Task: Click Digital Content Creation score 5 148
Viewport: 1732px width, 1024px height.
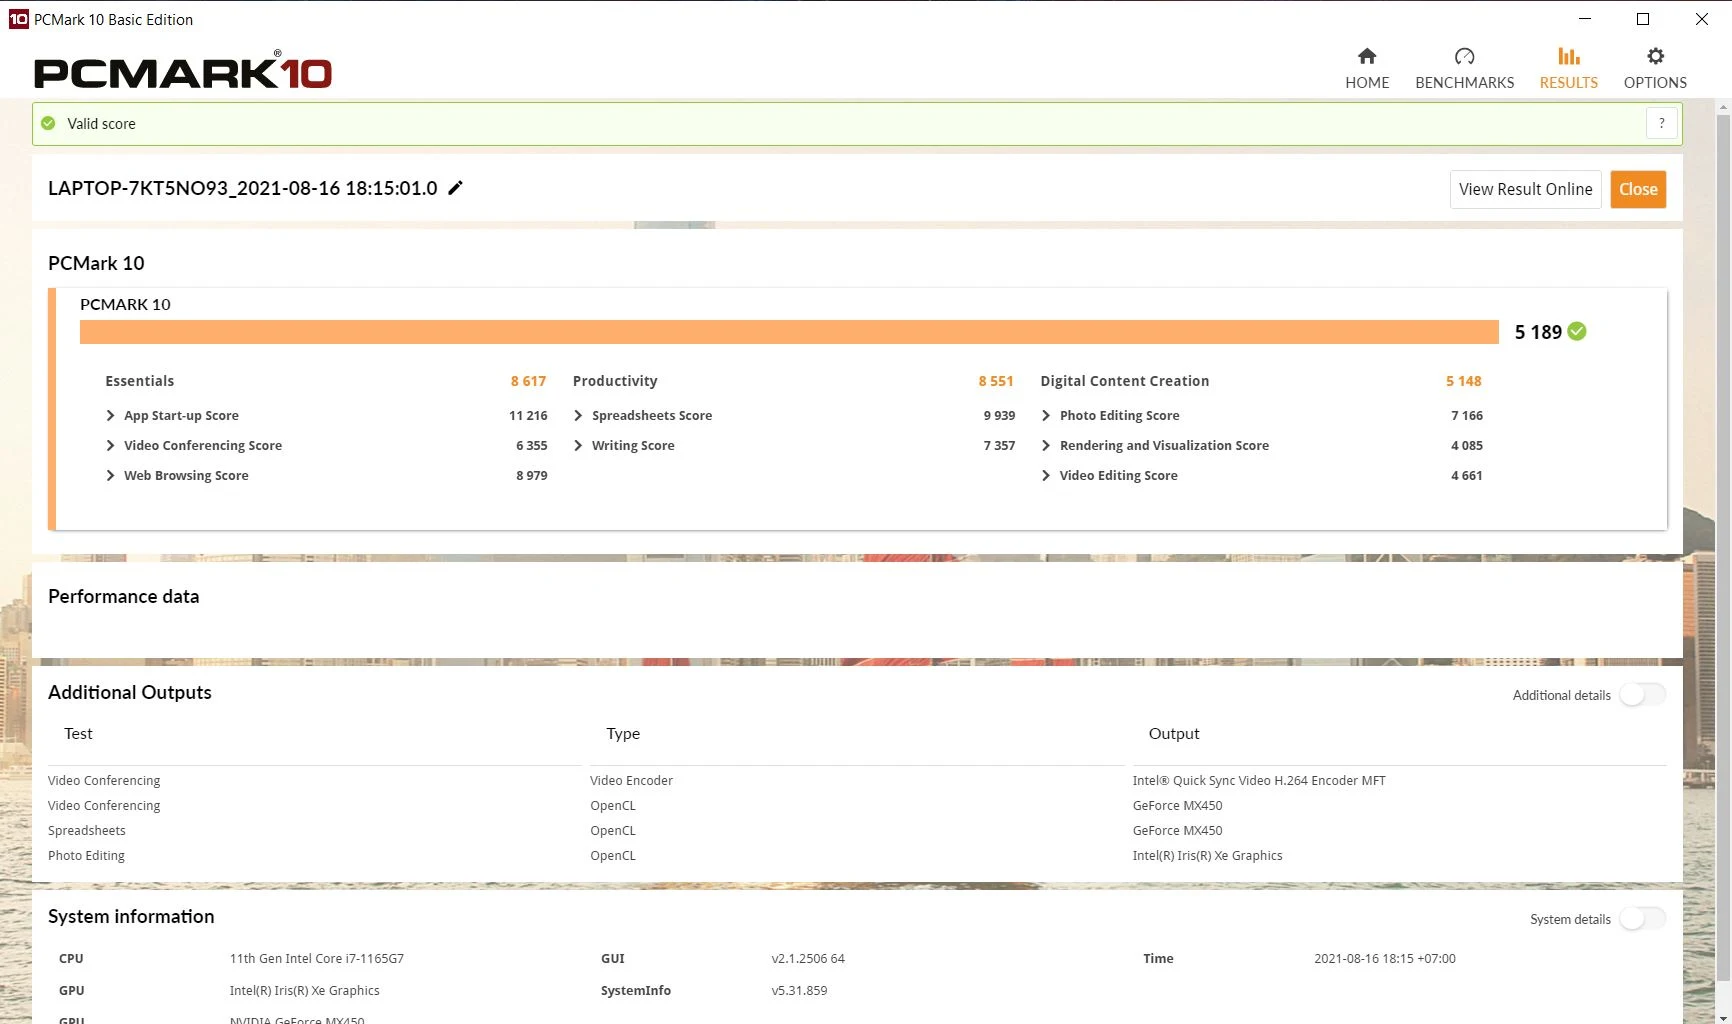Action: click(1464, 381)
